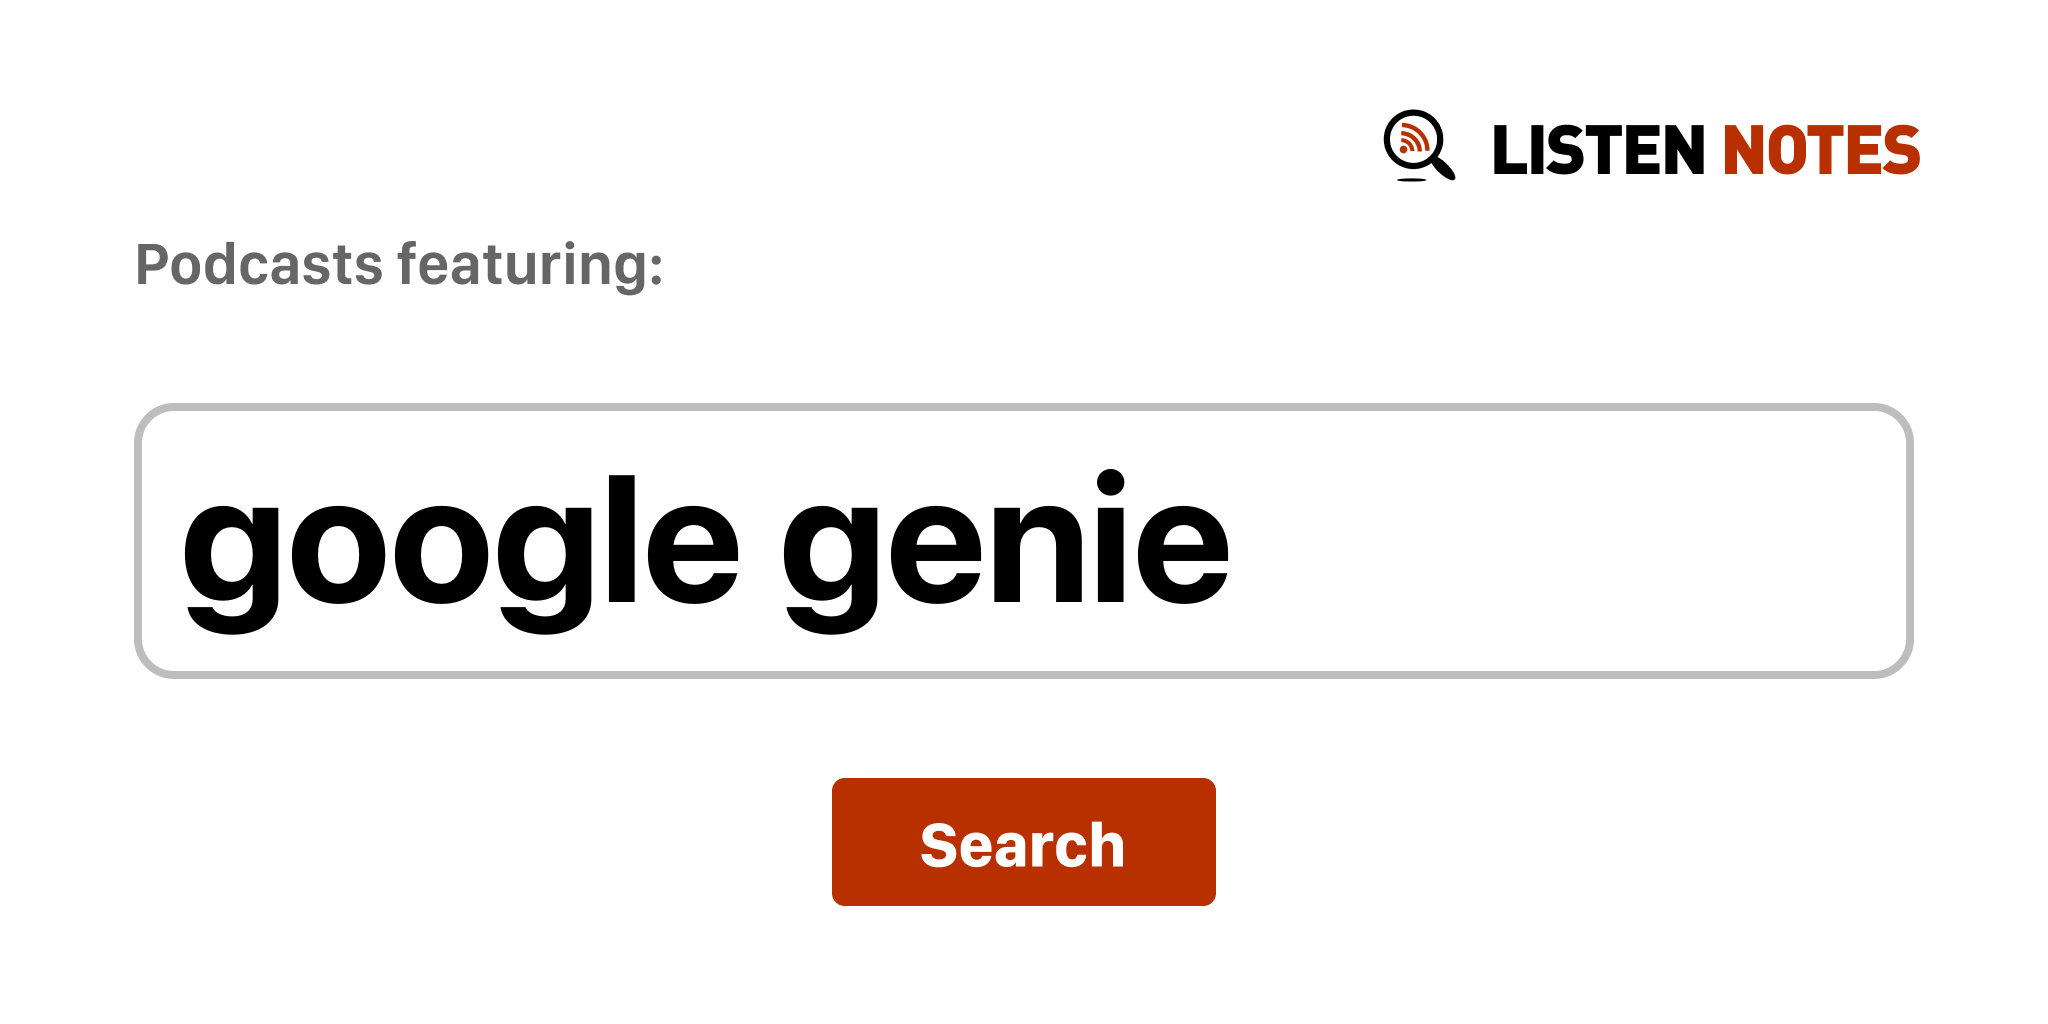Image resolution: width=2048 pixels, height=1024 pixels.
Task: Click the word "Podcasts" in the heading
Action: pyautogui.click(x=259, y=265)
